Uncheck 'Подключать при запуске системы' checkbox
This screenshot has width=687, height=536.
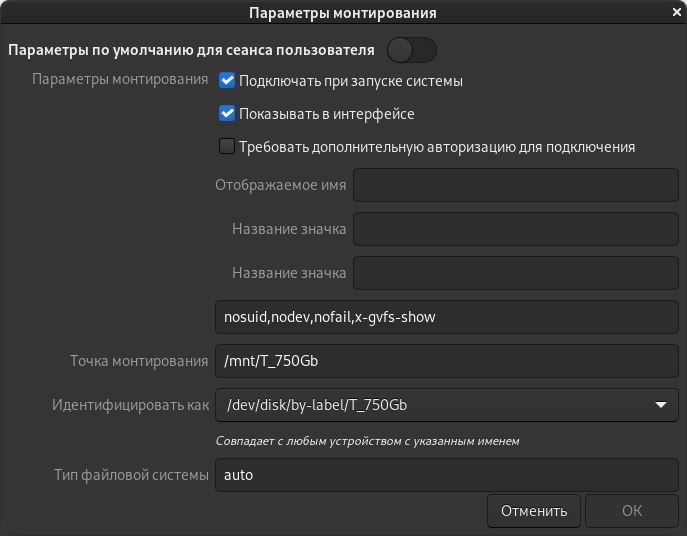227,81
